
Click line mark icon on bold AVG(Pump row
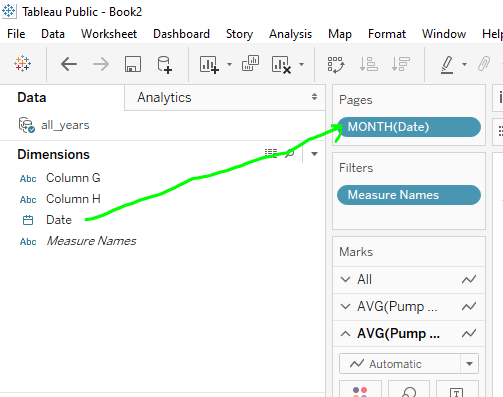(469, 333)
